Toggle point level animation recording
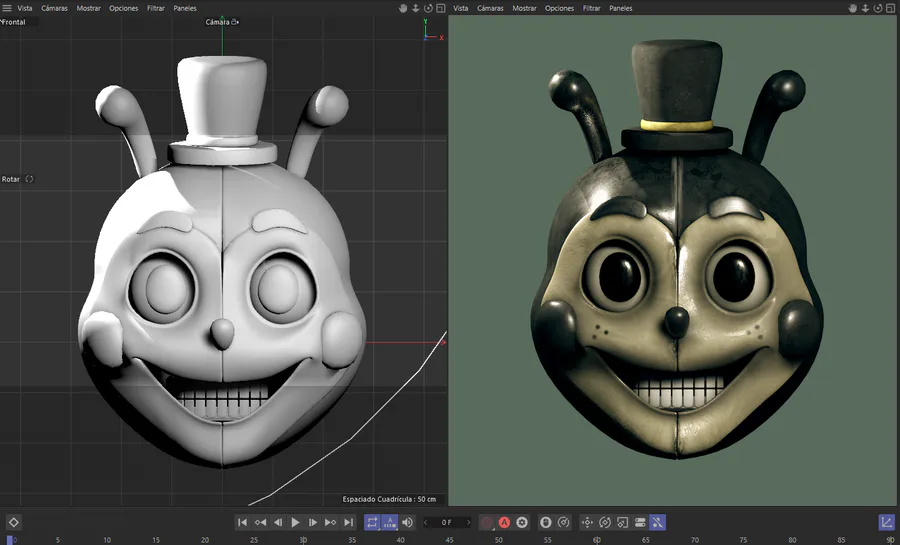This screenshot has height=545, width=900. click(x=658, y=522)
